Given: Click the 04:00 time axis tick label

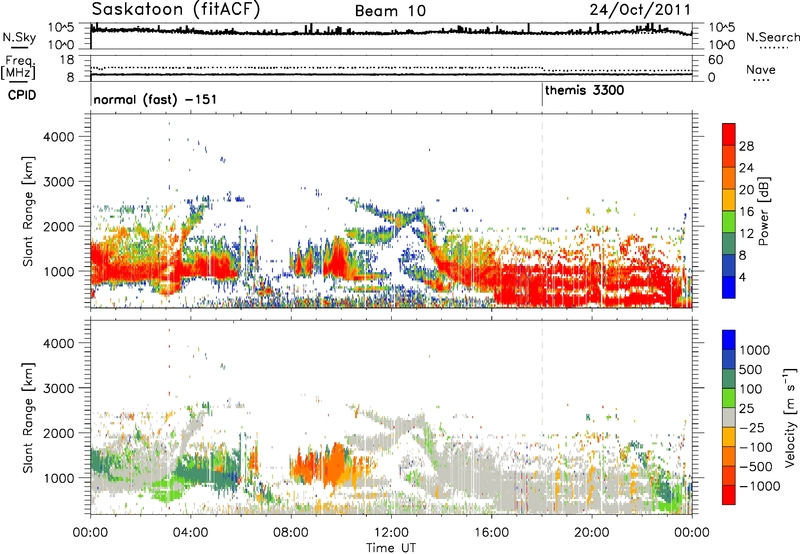Looking at the screenshot, I should (x=190, y=533).
